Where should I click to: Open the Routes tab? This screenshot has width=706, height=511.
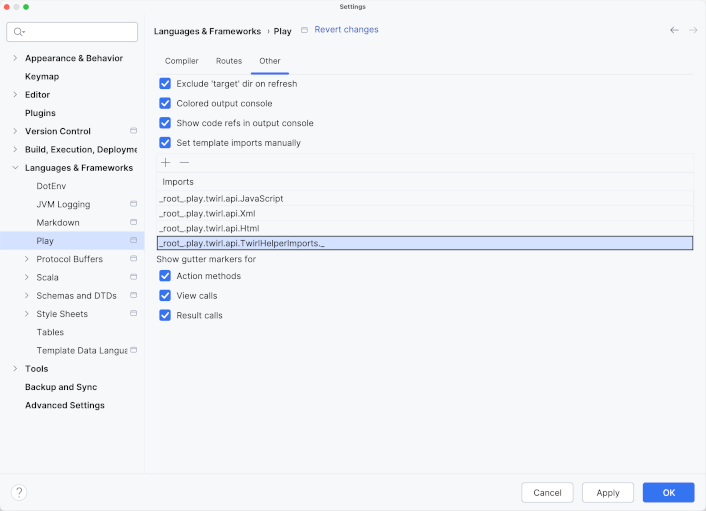click(229, 61)
